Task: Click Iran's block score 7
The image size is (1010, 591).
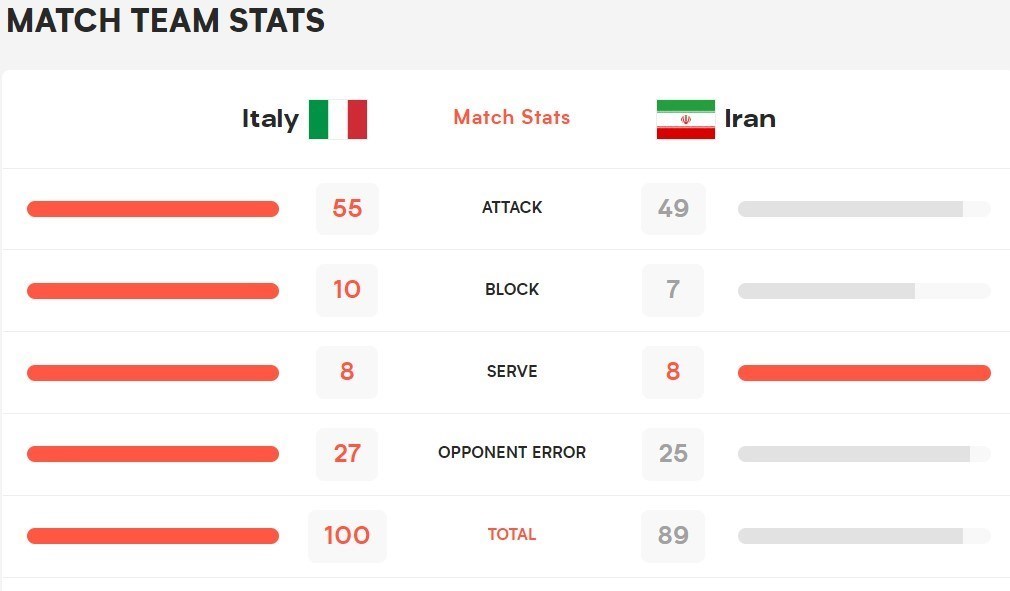Action: [673, 290]
